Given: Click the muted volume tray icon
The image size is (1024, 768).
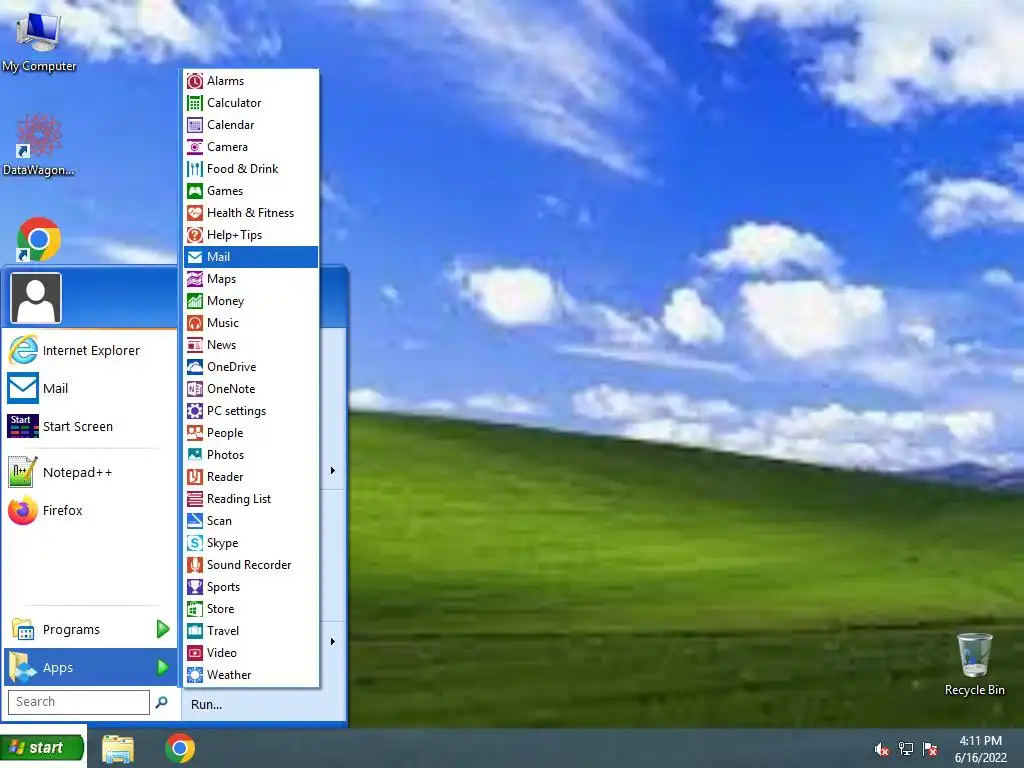Looking at the screenshot, I should click(882, 749).
